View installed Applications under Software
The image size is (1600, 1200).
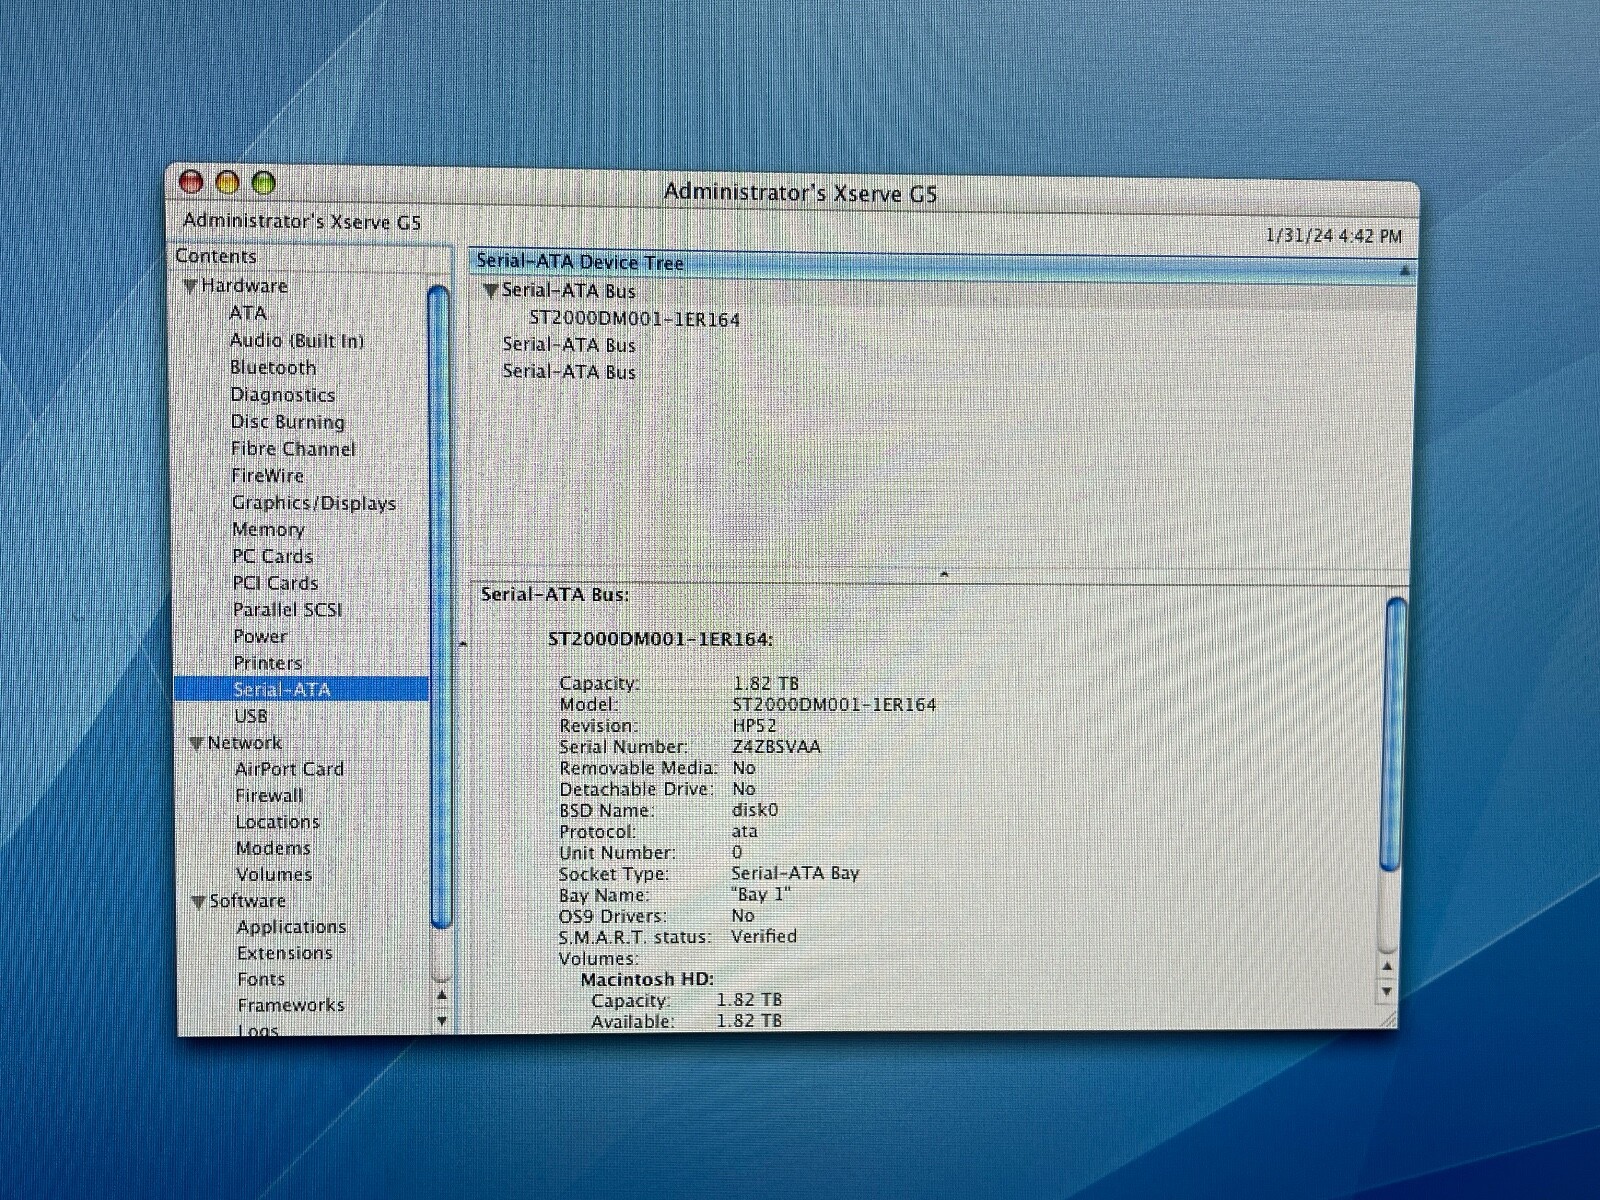tap(291, 926)
